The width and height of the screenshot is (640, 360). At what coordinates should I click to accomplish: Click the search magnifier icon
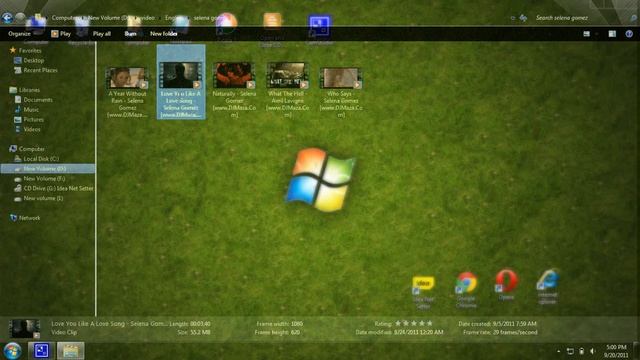633,18
